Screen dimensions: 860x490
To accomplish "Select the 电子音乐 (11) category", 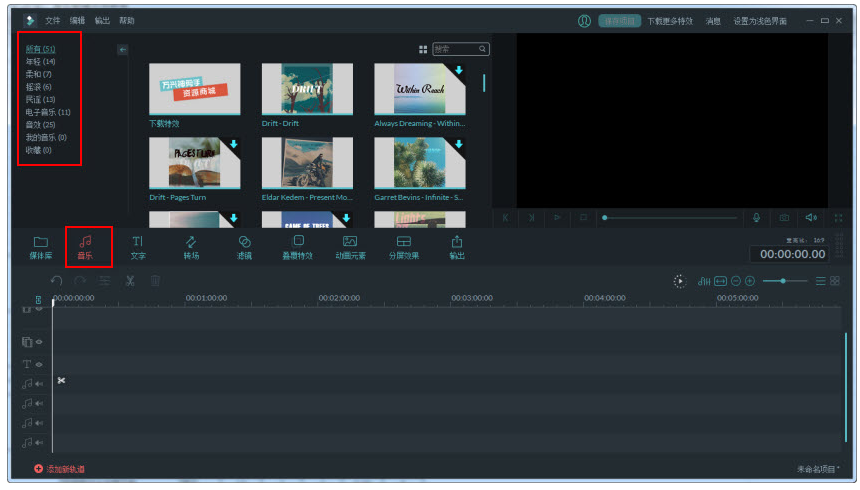I will click(48, 112).
